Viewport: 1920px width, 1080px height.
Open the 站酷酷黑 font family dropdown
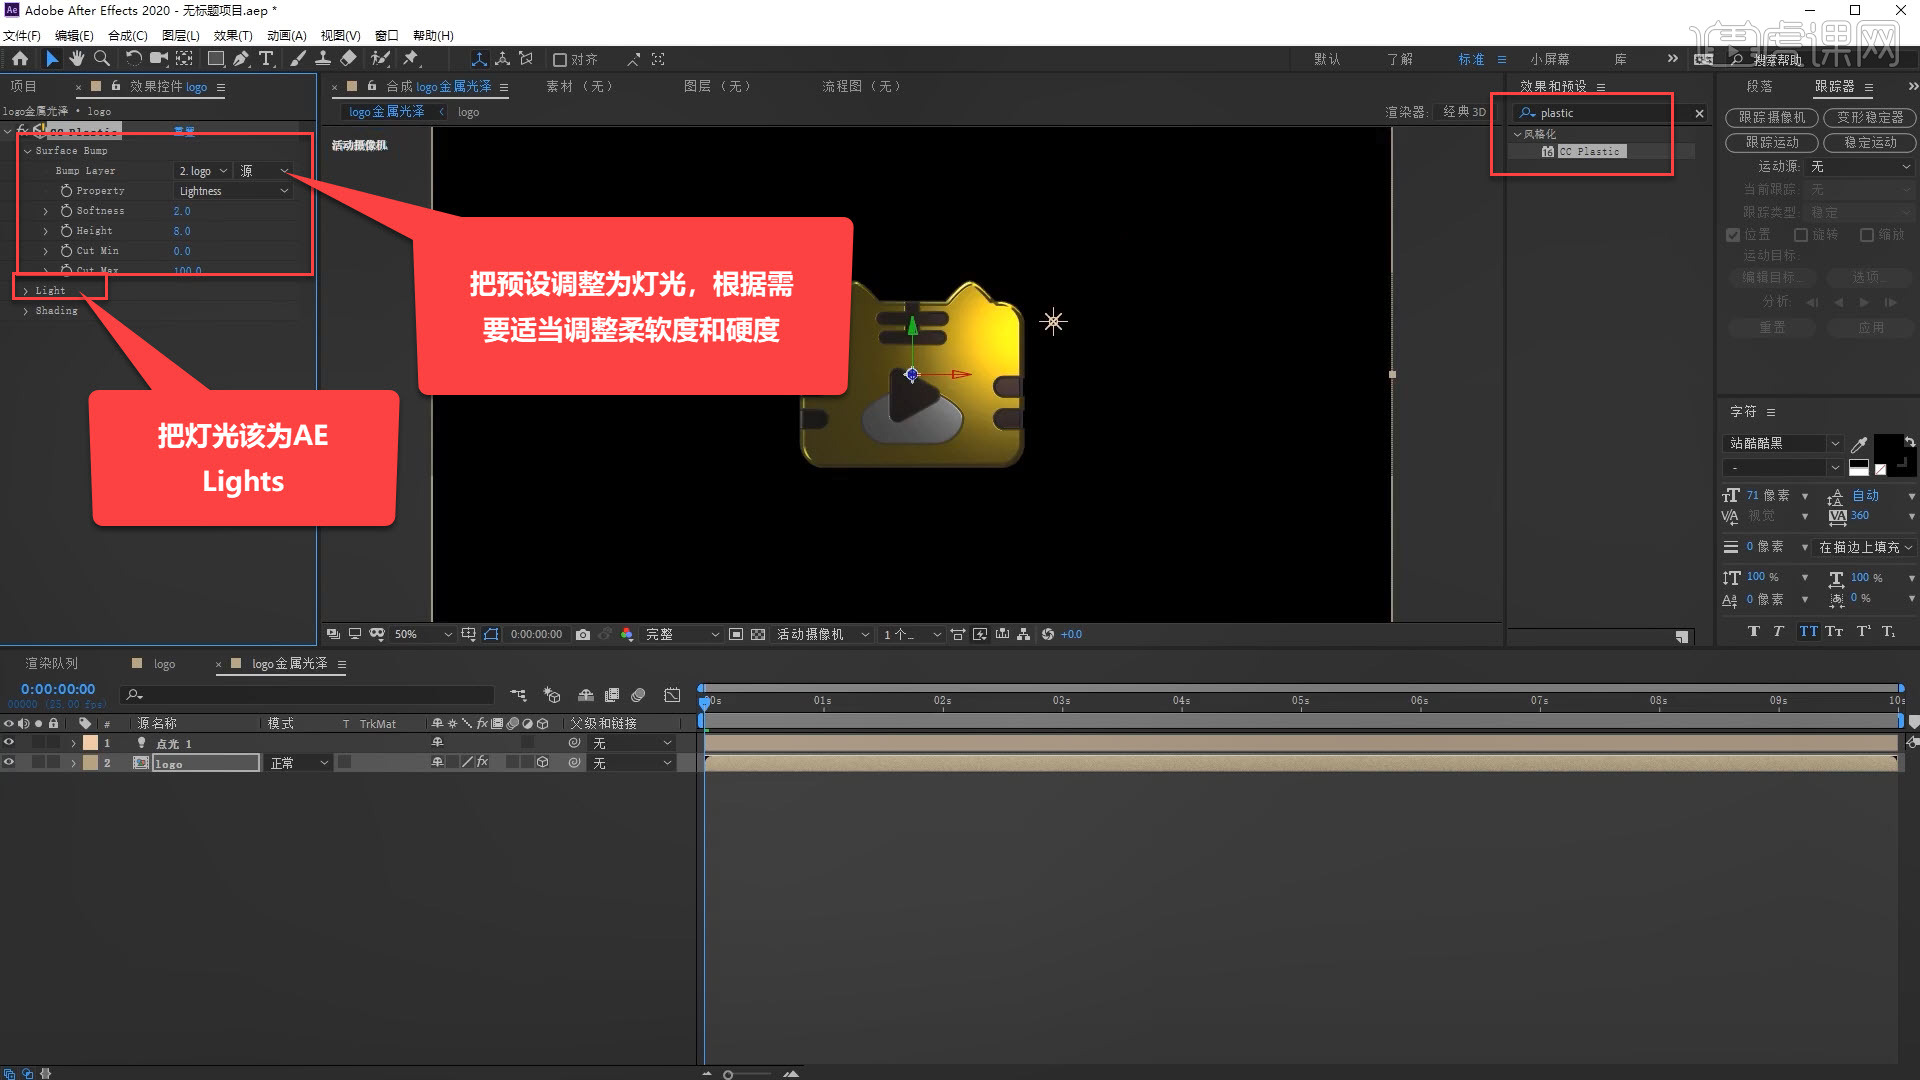(x=1784, y=443)
